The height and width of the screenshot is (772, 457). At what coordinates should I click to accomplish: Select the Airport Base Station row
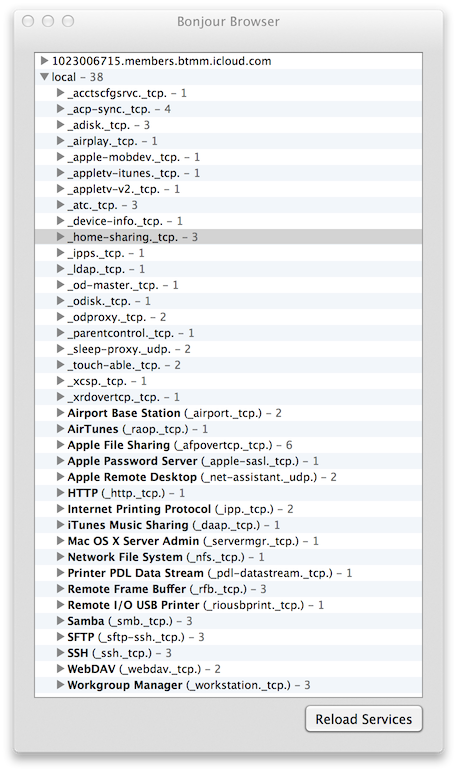click(x=228, y=413)
